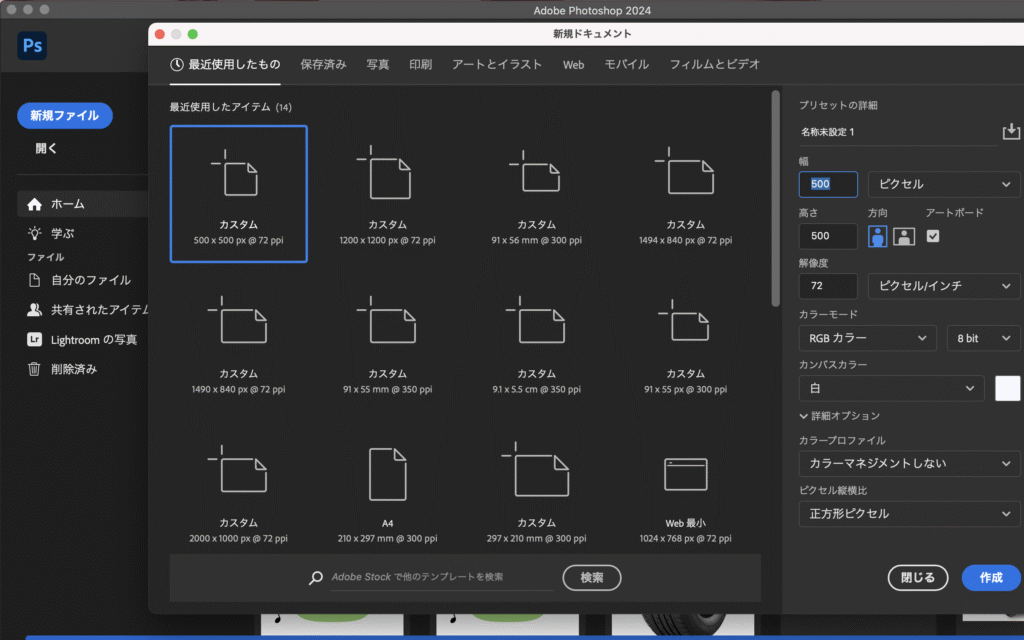Toggle the アートボード checkbox

(933, 236)
